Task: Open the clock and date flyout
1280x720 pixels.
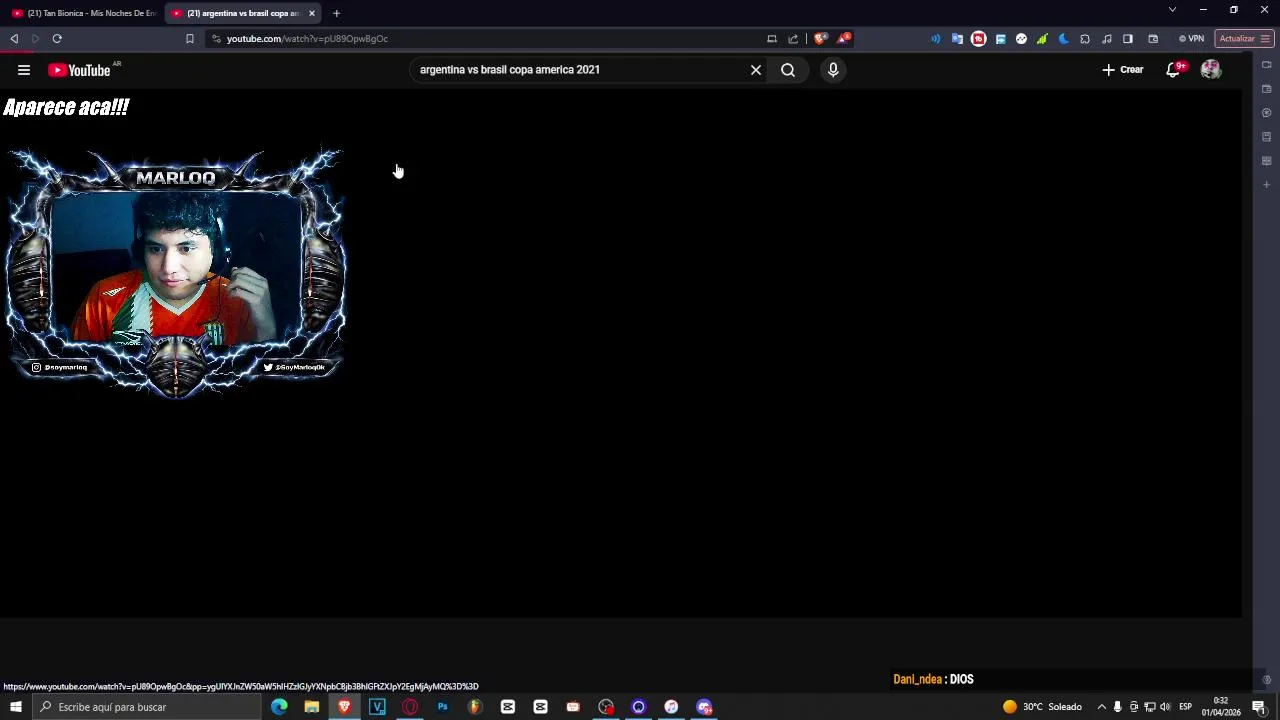Action: point(1221,707)
